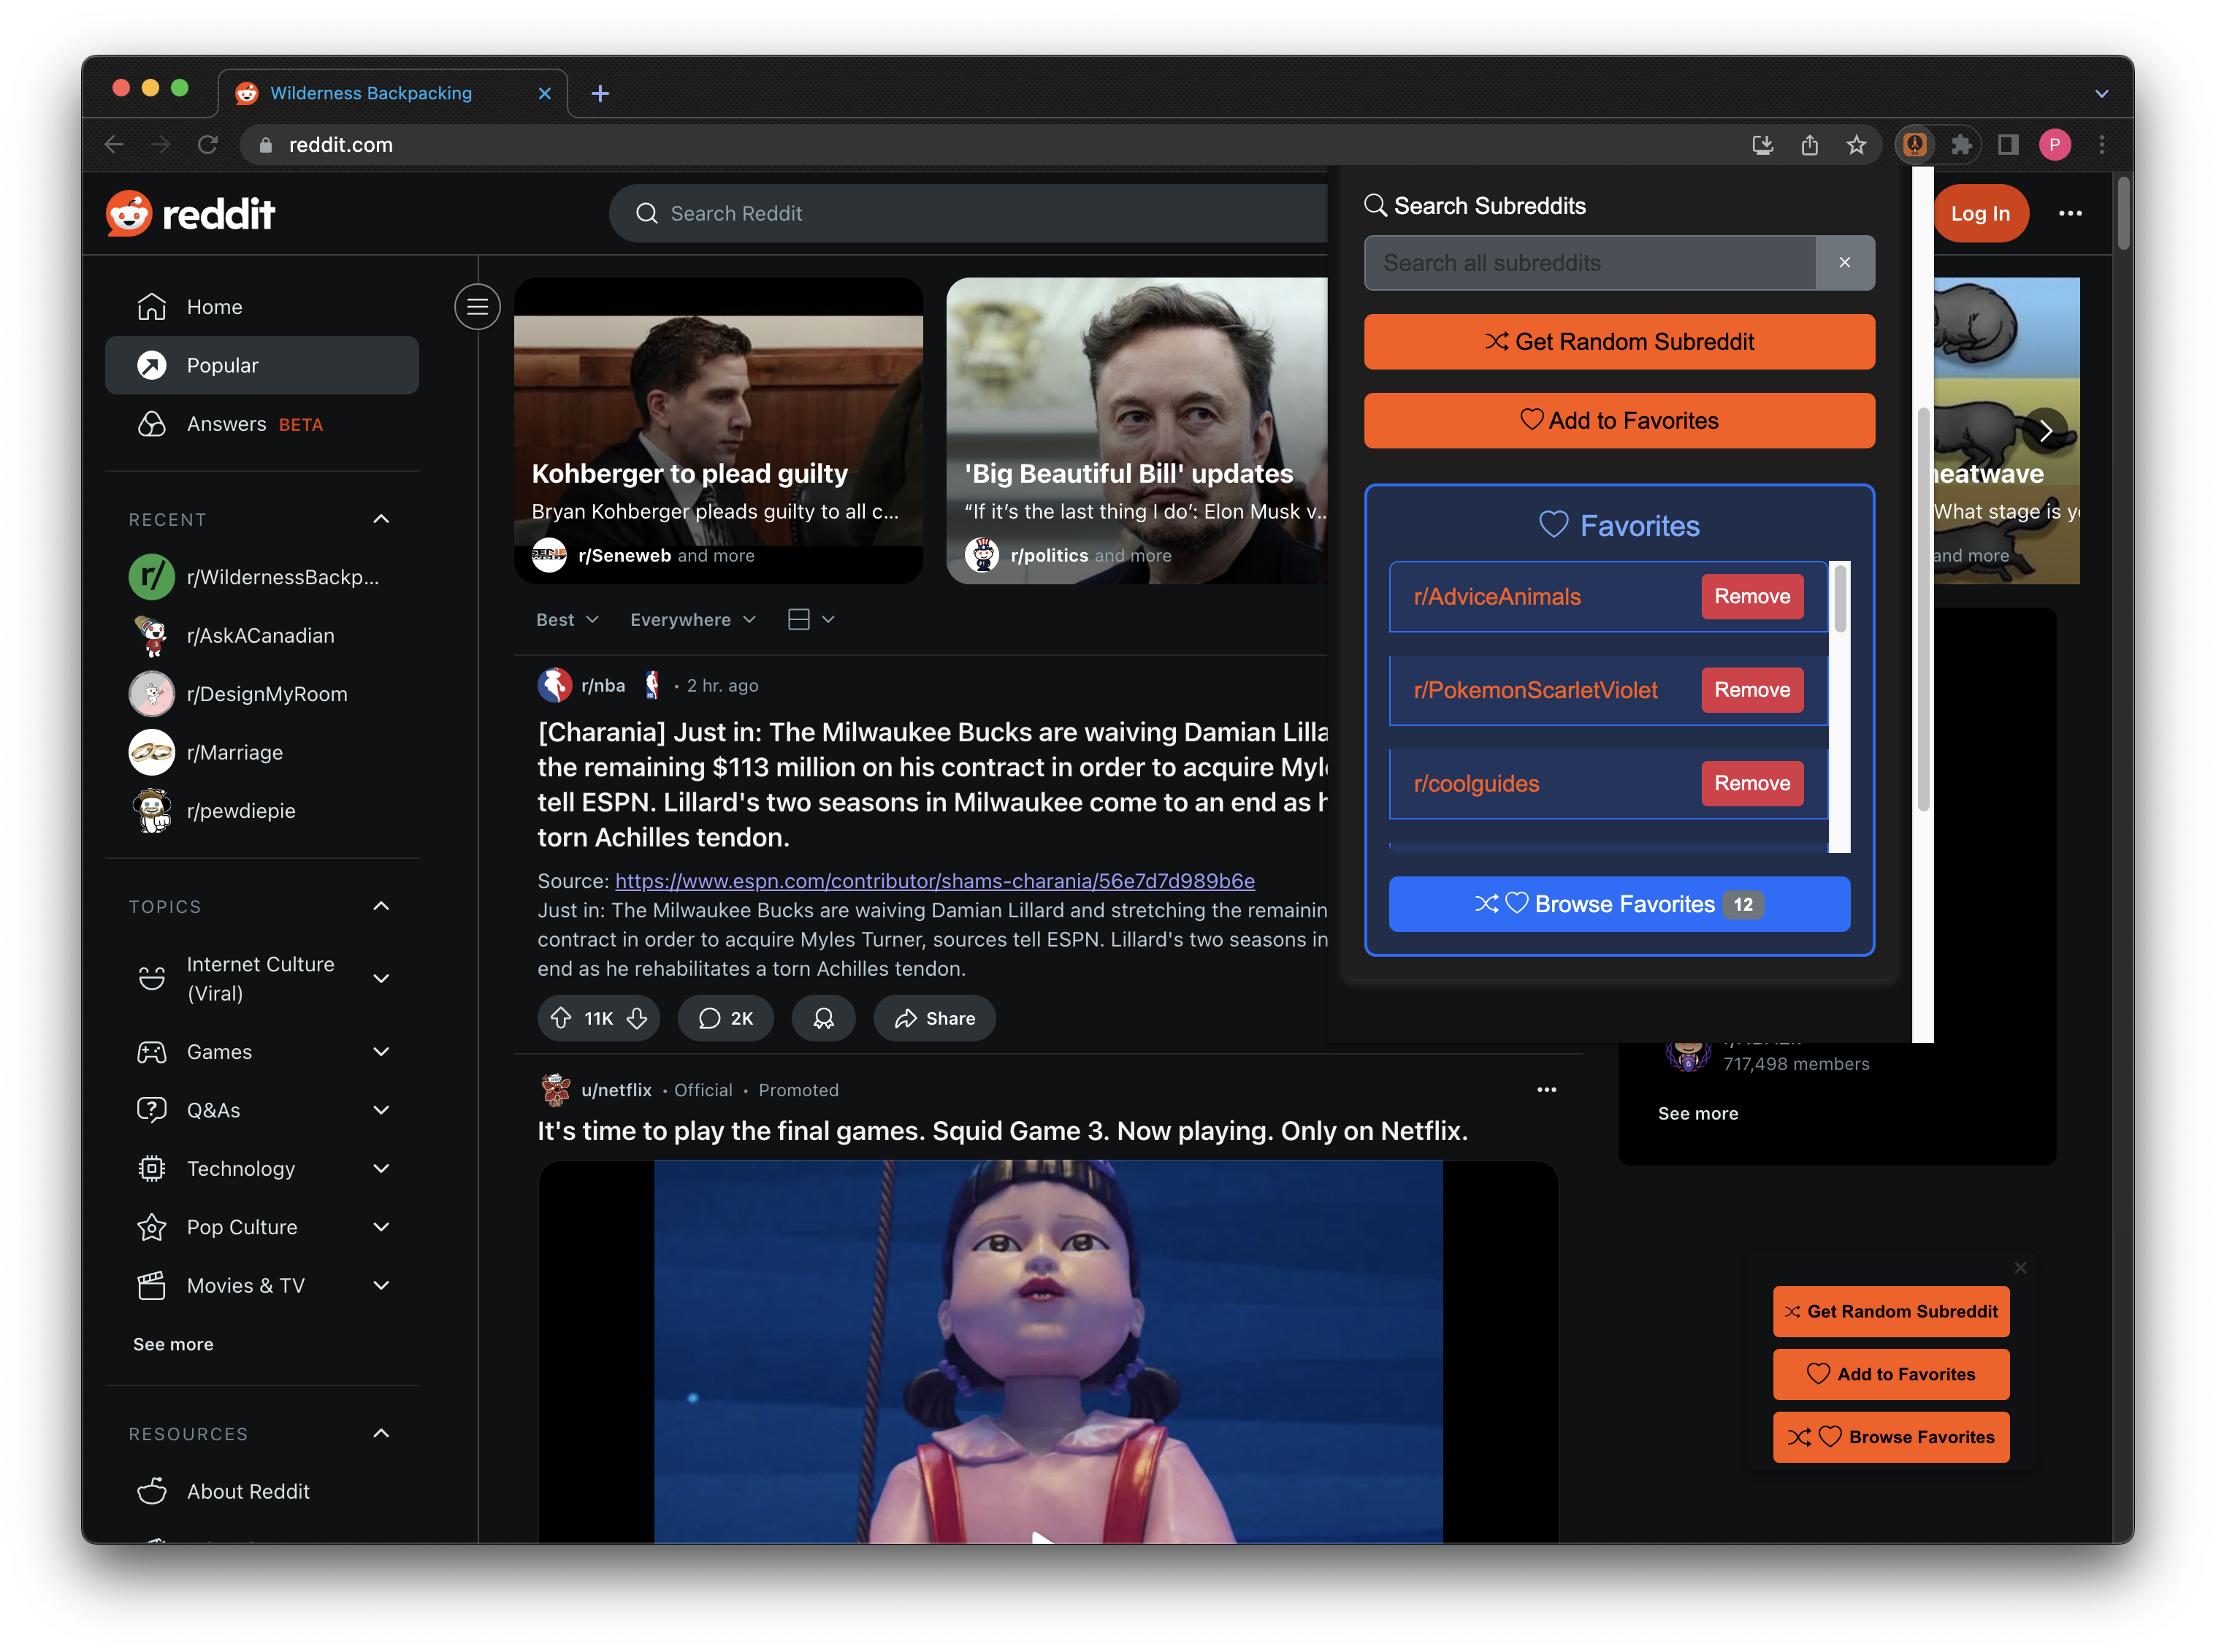Screen dimensions: 2216x1652
Task: Click Get Random Subreddit in the popup
Action: pos(1619,342)
